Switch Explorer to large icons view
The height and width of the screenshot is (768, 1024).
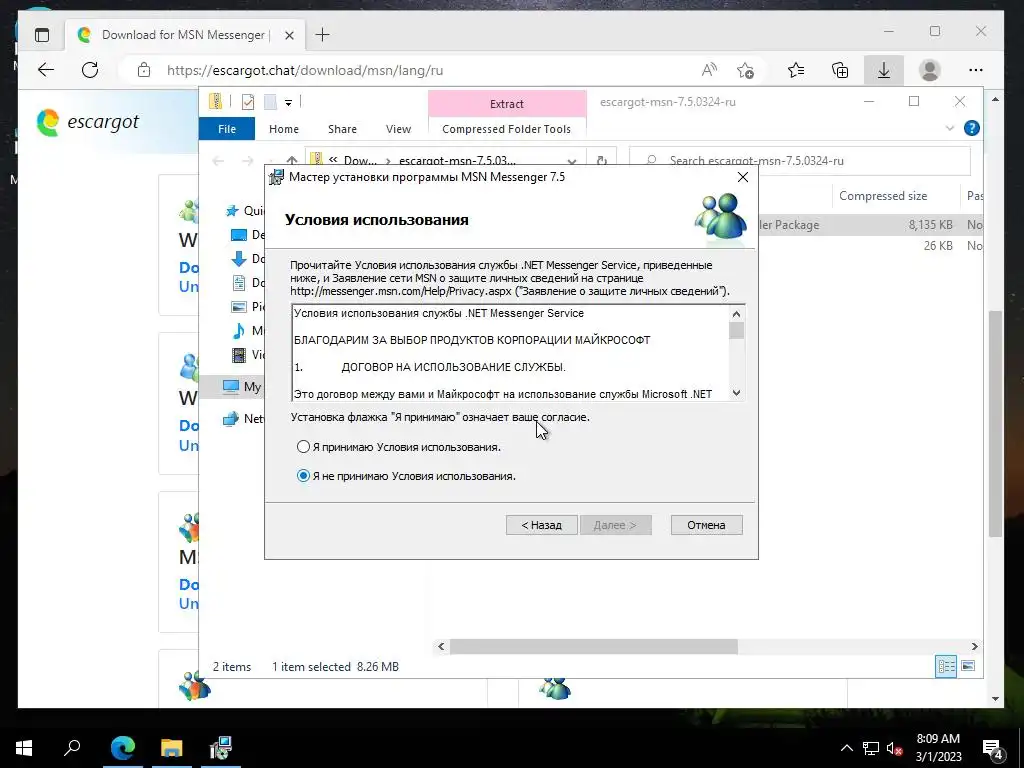coord(968,666)
